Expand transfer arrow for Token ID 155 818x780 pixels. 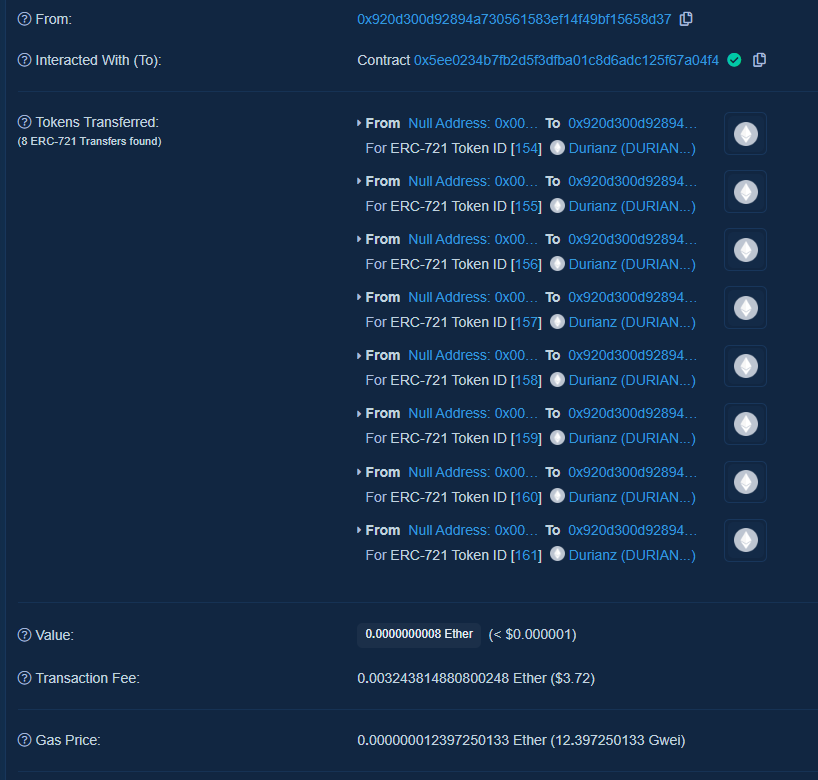(x=359, y=181)
